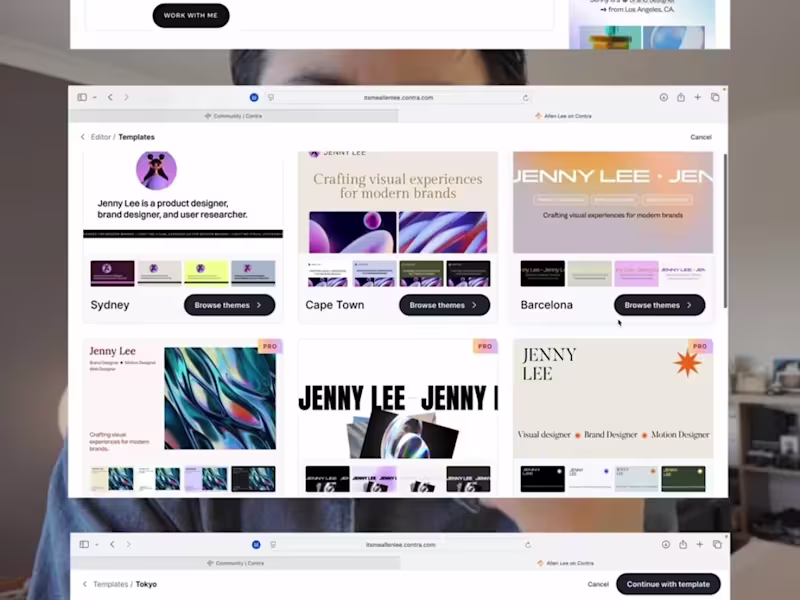Pick the olive green Cape Town theme swatch

click(421, 273)
